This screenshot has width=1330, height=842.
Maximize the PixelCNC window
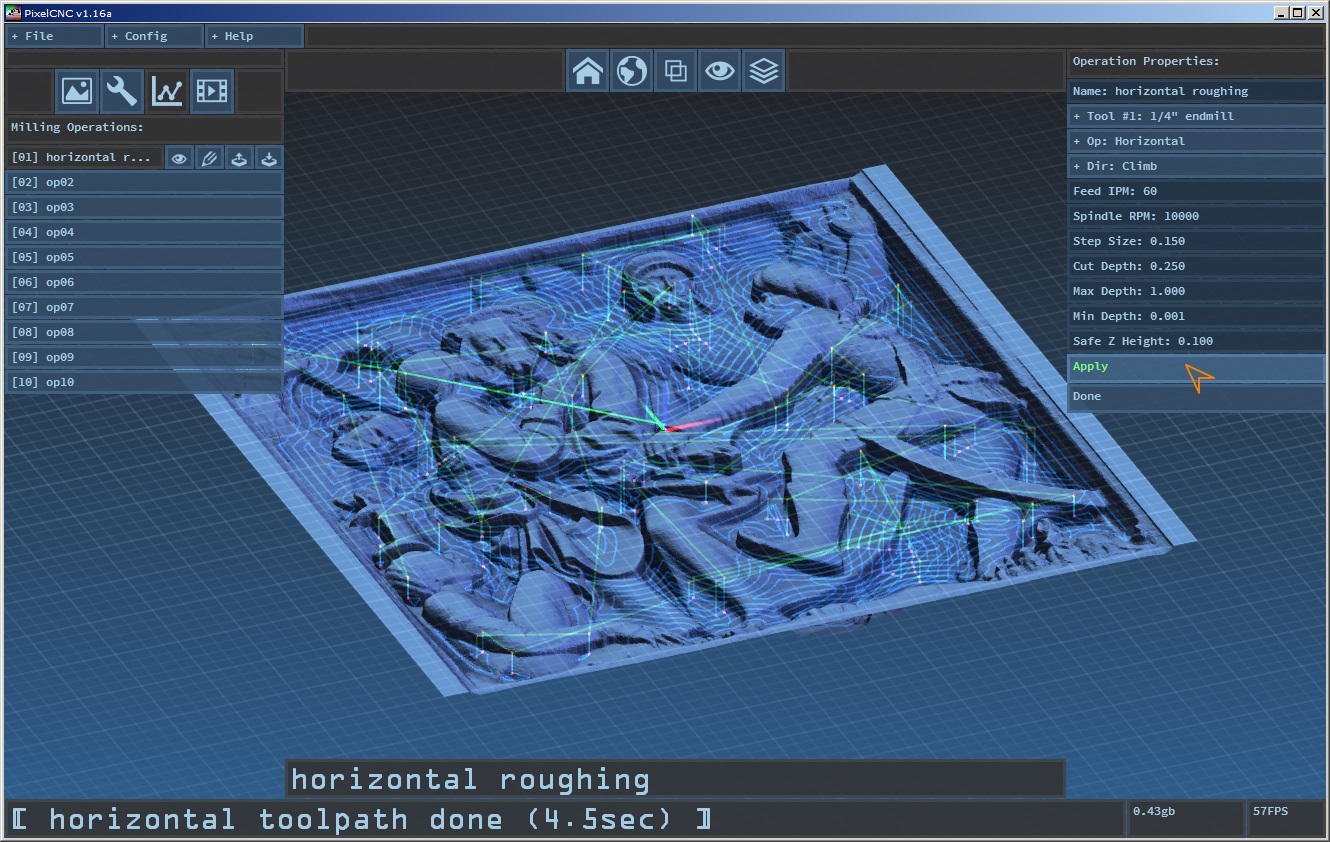[1298, 12]
